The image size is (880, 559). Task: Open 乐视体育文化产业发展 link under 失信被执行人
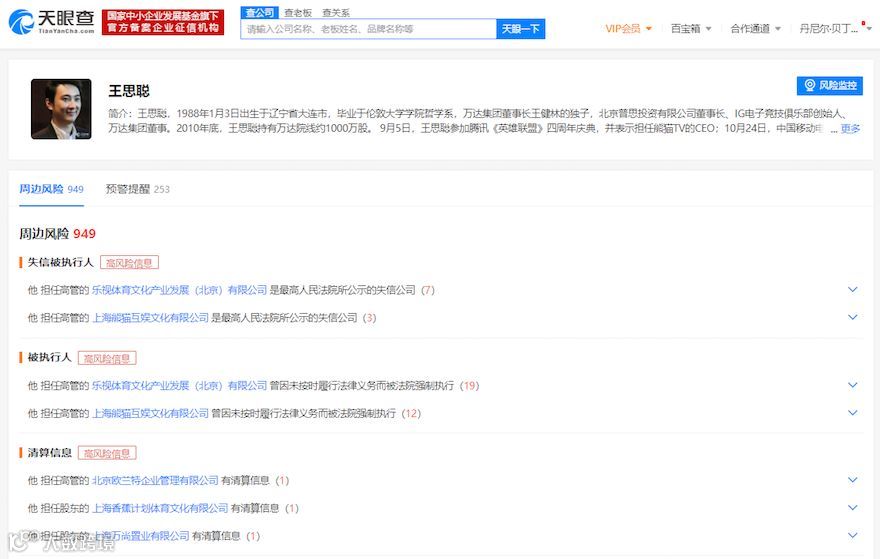179,290
